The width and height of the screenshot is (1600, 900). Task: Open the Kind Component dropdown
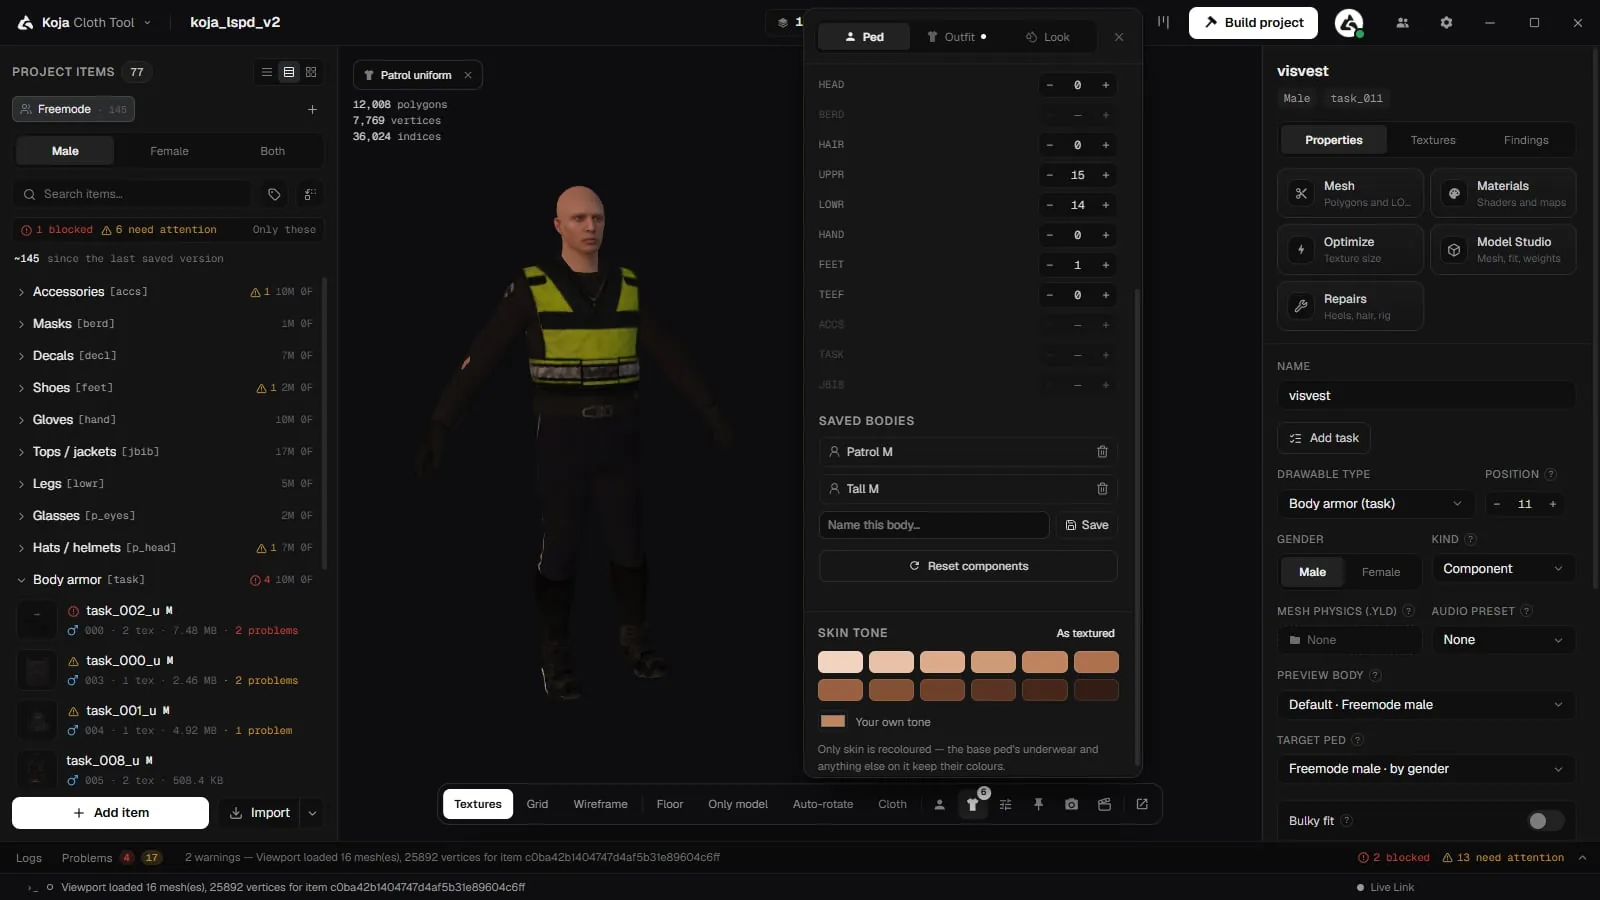[1502, 569]
